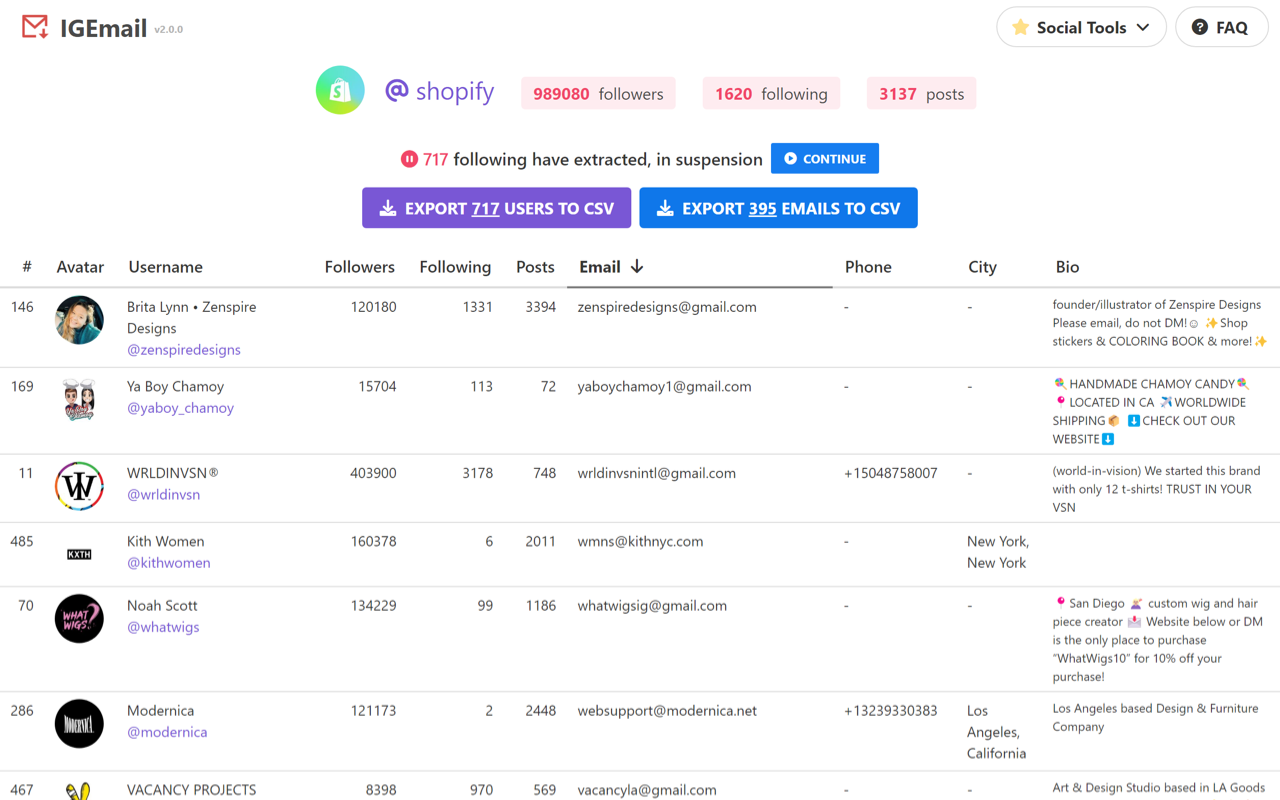Click row number 485

coord(22,541)
